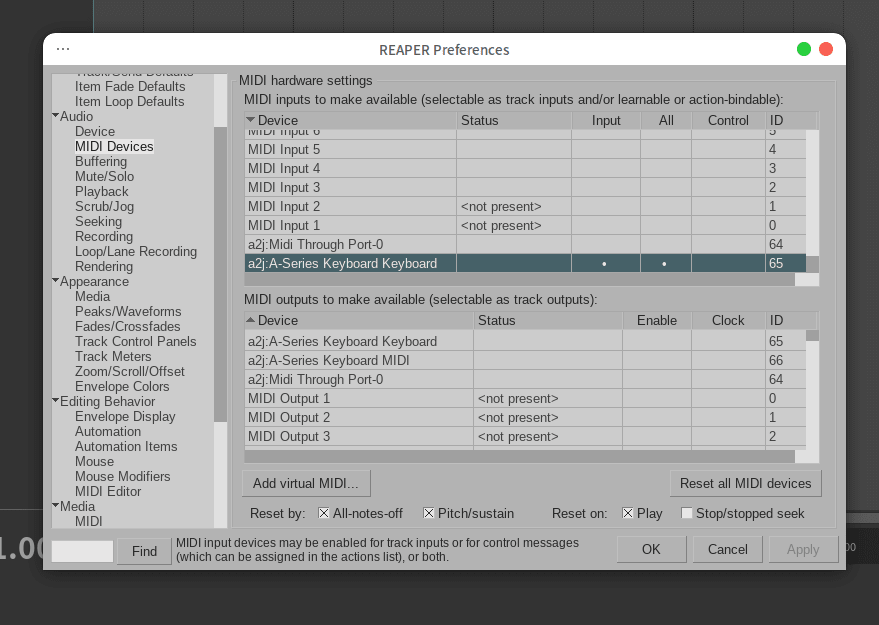Open the Buffering preferences

tap(101, 161)
